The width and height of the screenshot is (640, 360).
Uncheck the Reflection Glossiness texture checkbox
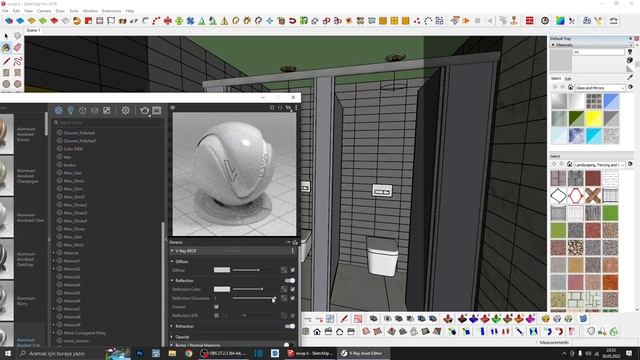(x=293, y=298)
